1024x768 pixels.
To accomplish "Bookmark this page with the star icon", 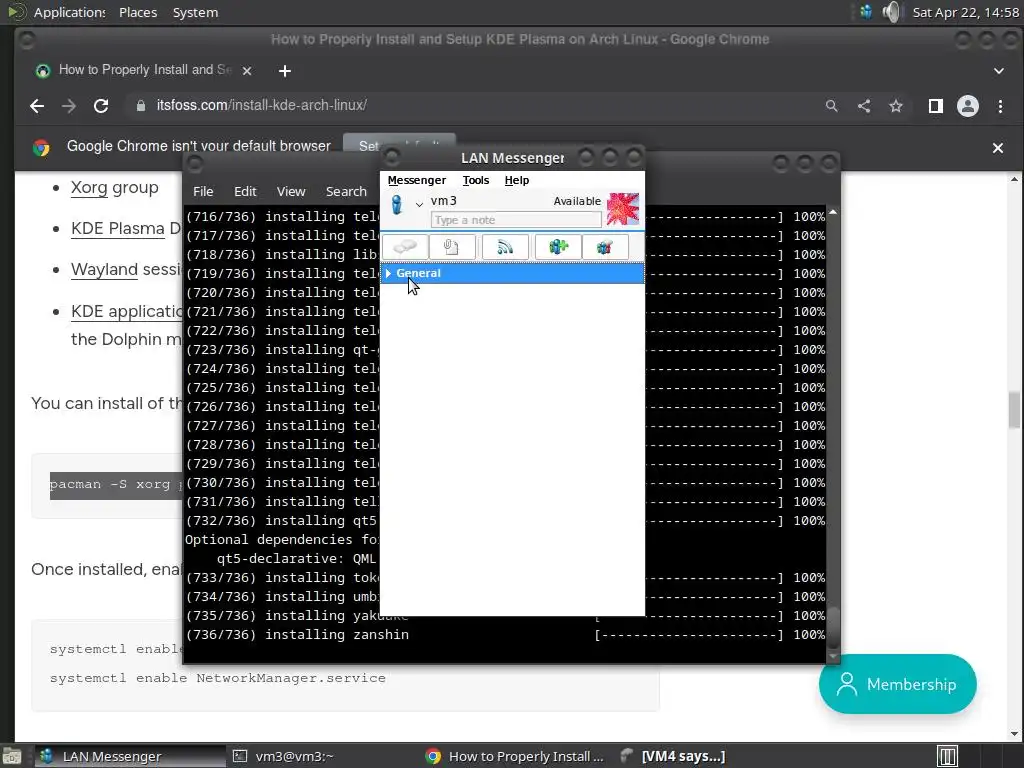I will pyautogui.click(x=896, y=106).
